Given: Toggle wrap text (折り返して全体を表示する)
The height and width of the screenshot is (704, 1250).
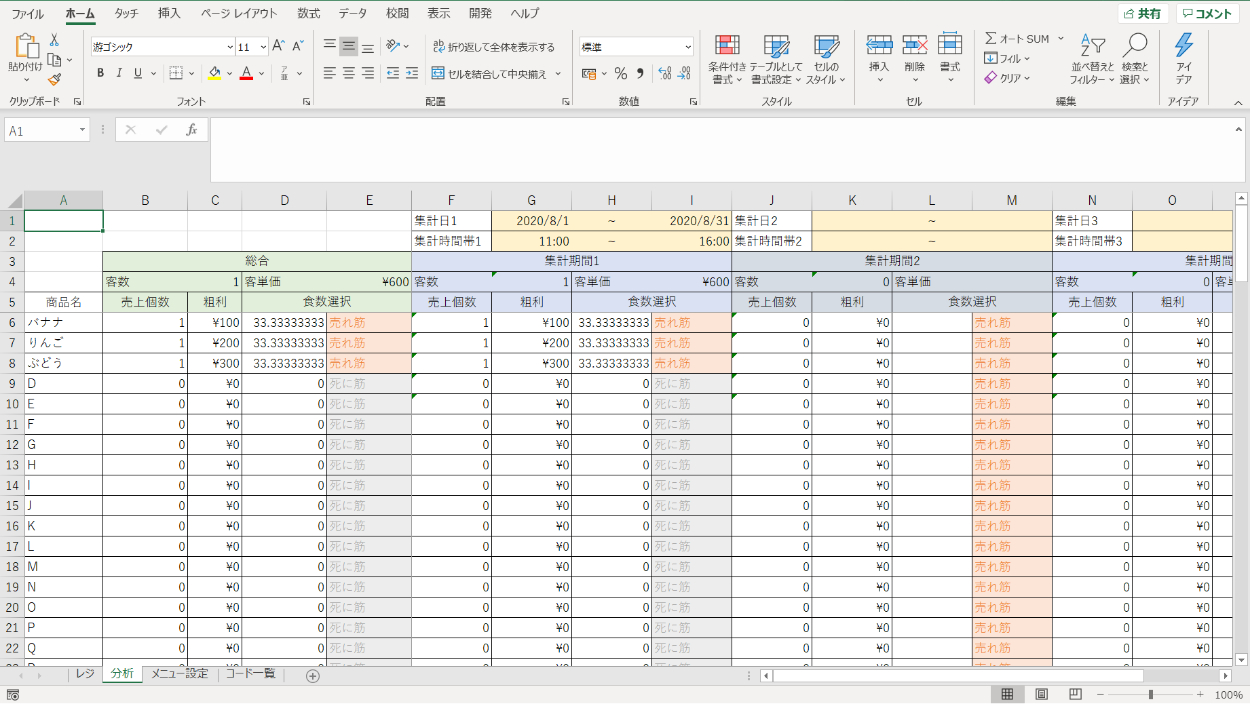Looking at the screenshot, I should (439, 46).
